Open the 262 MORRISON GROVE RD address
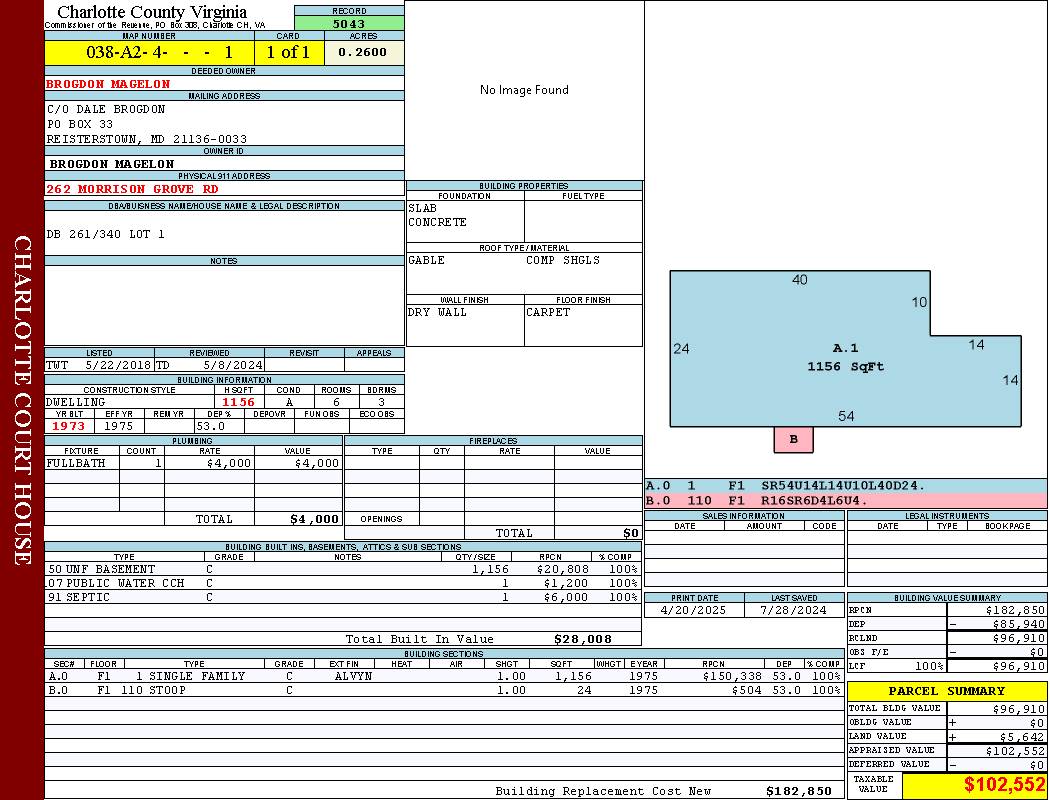Viewport: 1050px width, 800px height. [132, 188]
